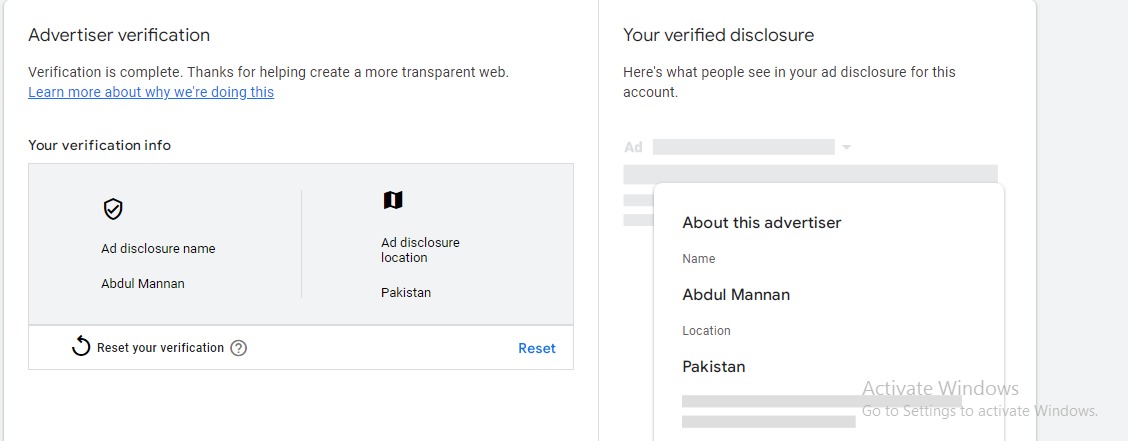The image size is (1128, 441).
Task: Click the circular reset arrow icon
Action: (x=81, y=347)
